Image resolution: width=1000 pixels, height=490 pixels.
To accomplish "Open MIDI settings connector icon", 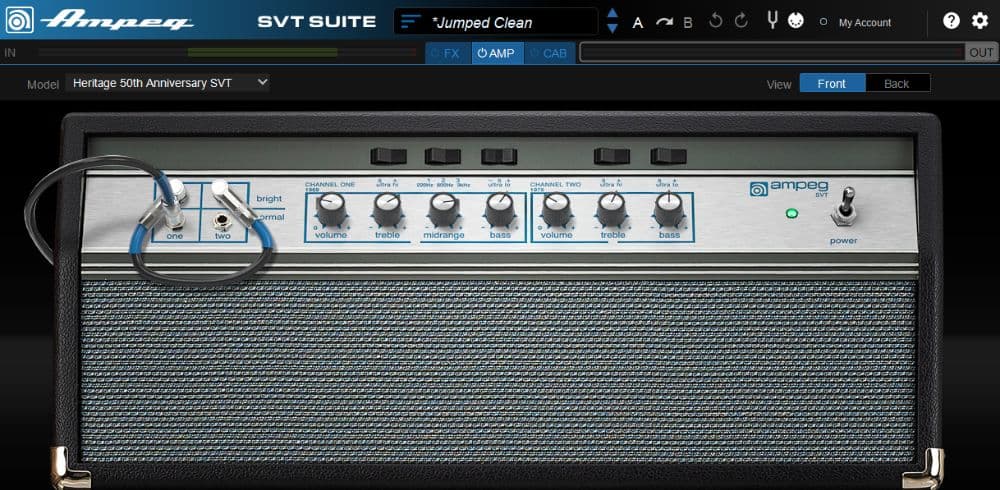I will point(795,21).
